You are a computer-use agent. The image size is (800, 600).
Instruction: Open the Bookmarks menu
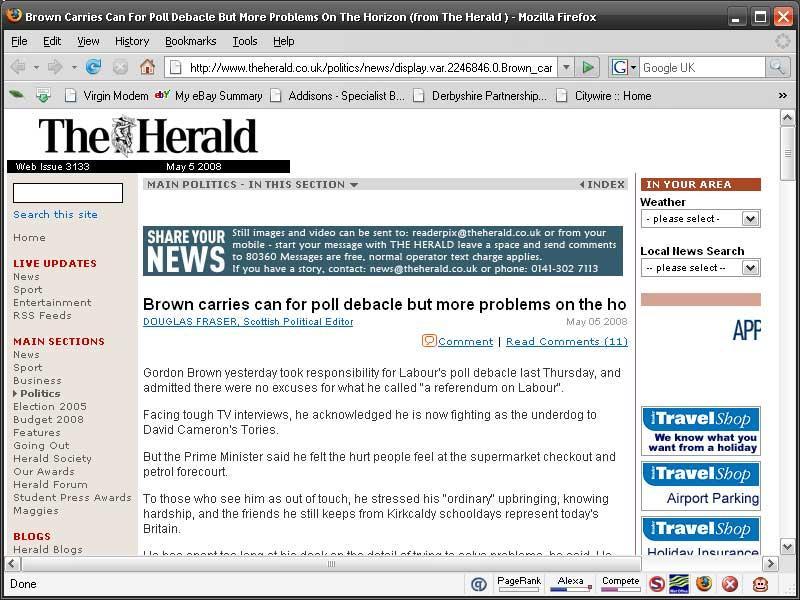(190, 41)
